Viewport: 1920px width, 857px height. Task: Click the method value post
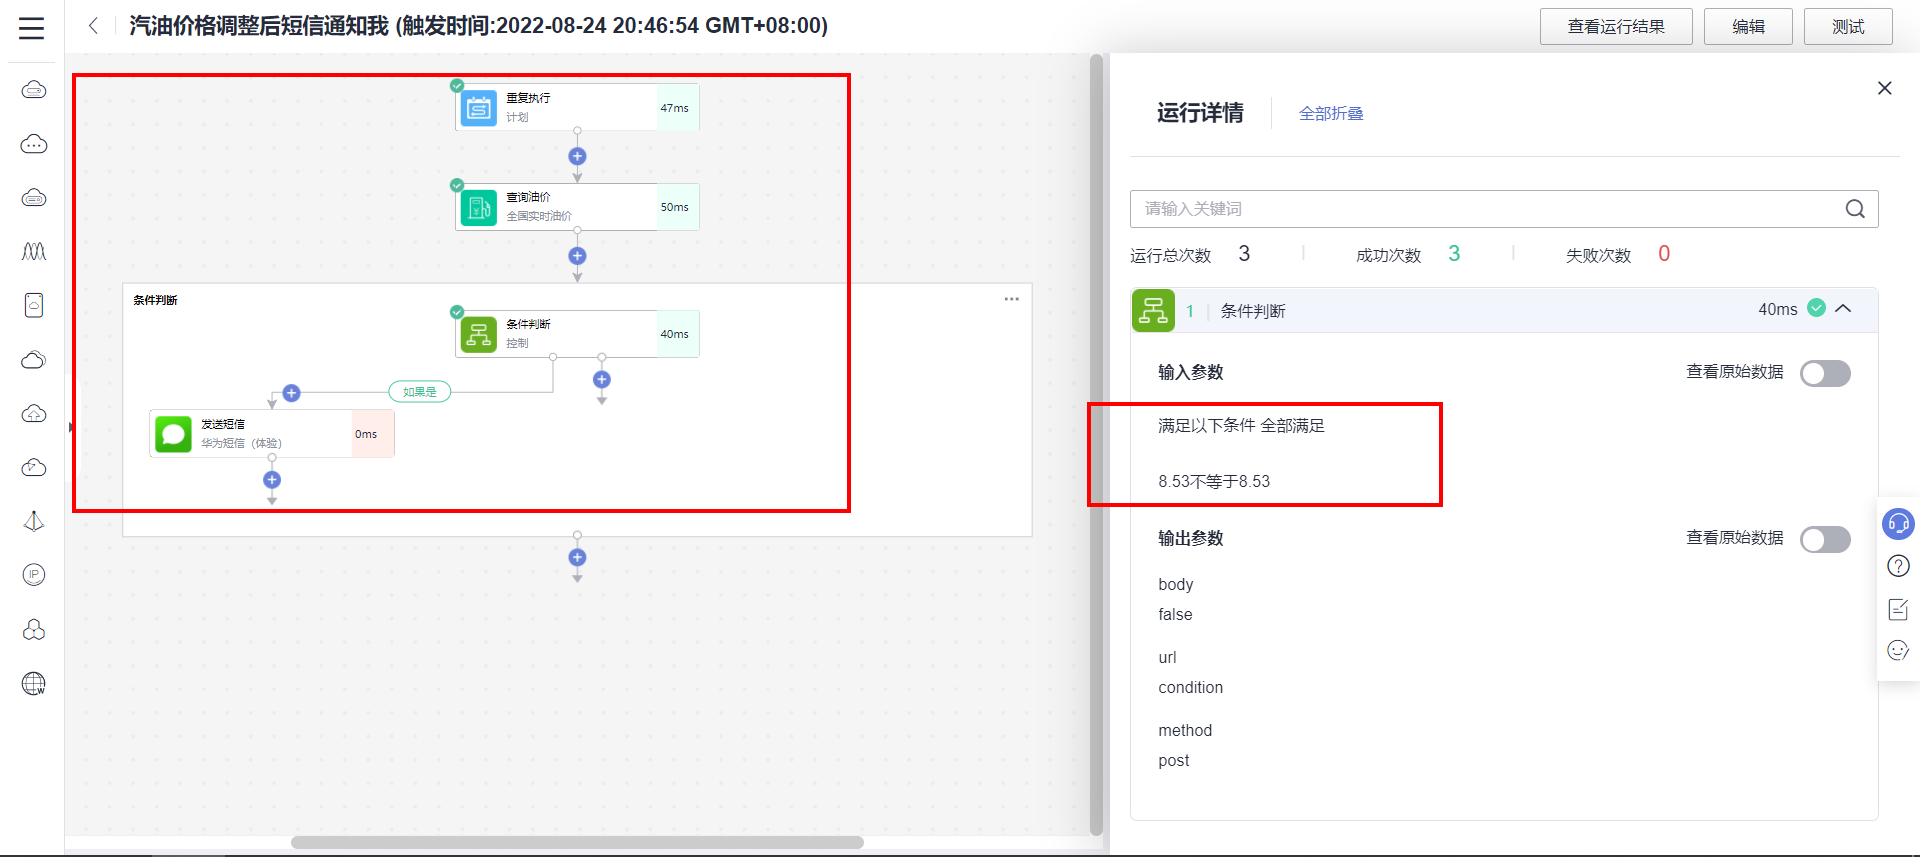point(1174,760)
